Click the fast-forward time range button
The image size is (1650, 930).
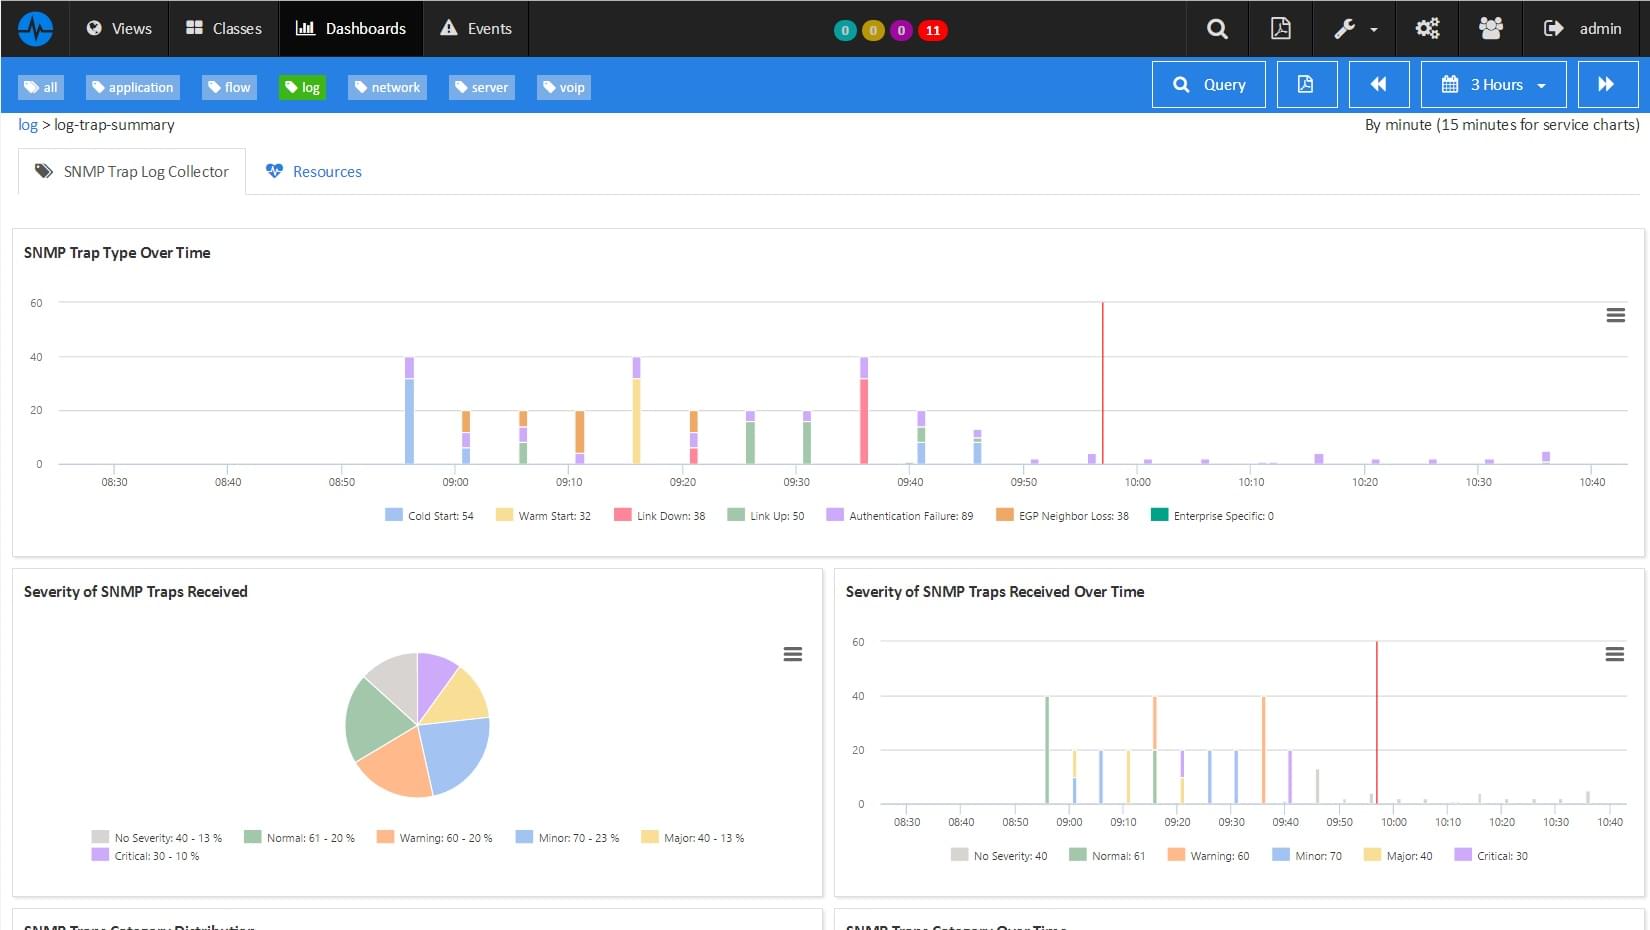[x=1606, y=85]
